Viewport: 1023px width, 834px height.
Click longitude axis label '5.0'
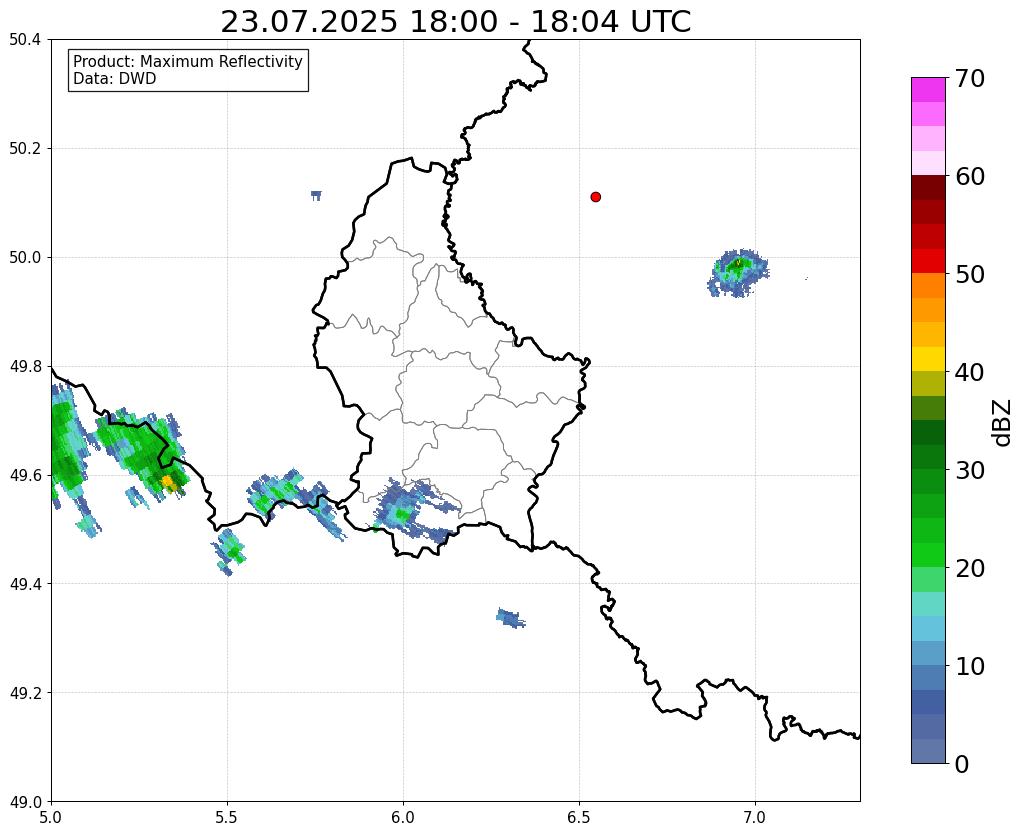point(51,816)
